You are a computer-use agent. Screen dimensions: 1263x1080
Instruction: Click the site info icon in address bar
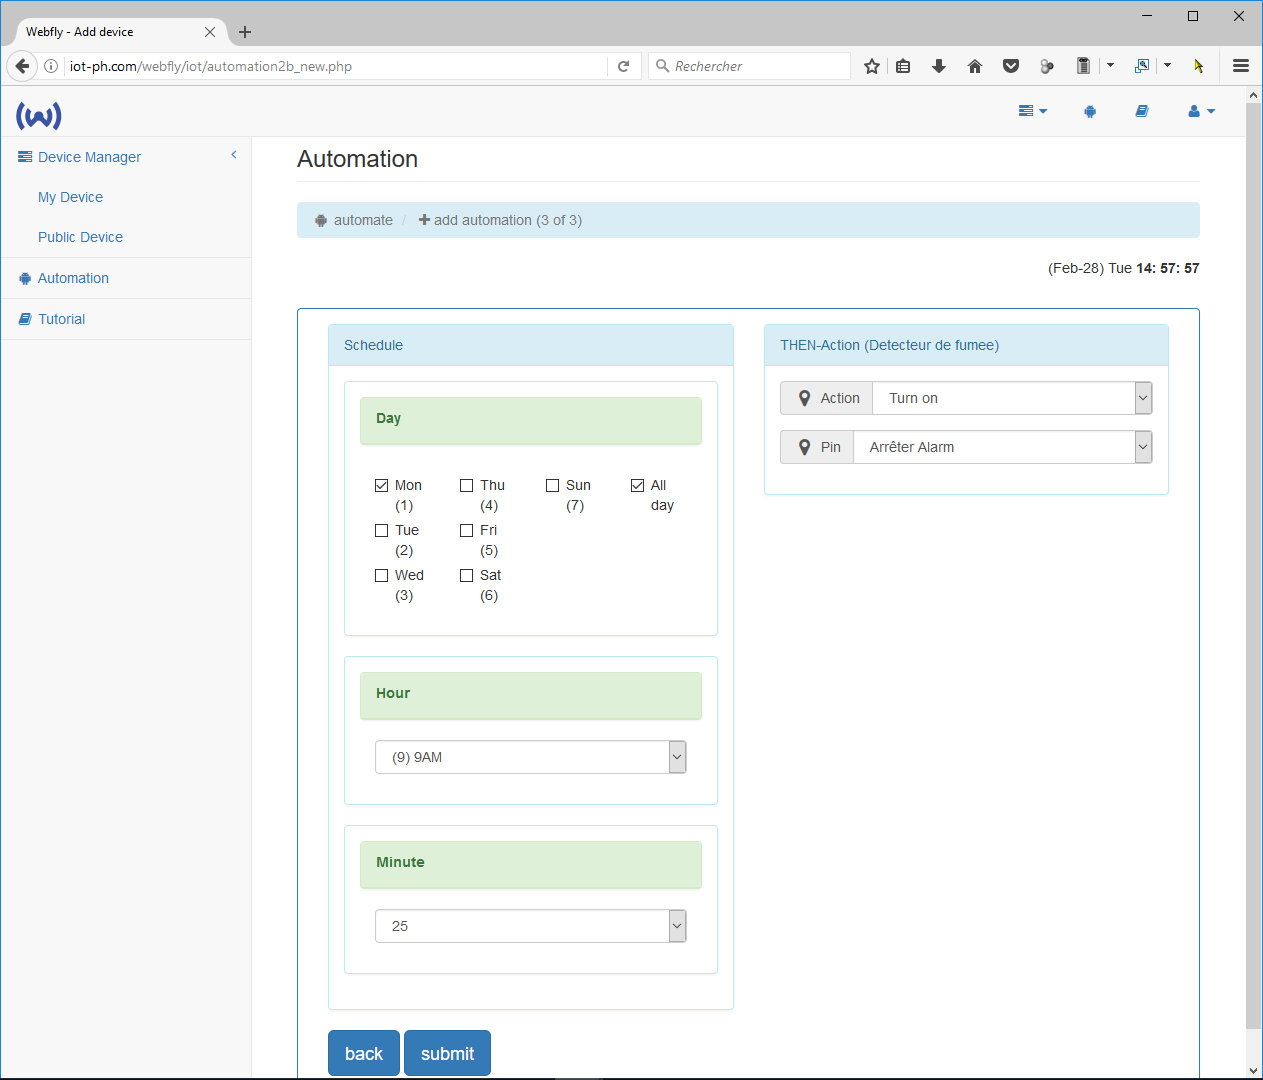(51, 66)
